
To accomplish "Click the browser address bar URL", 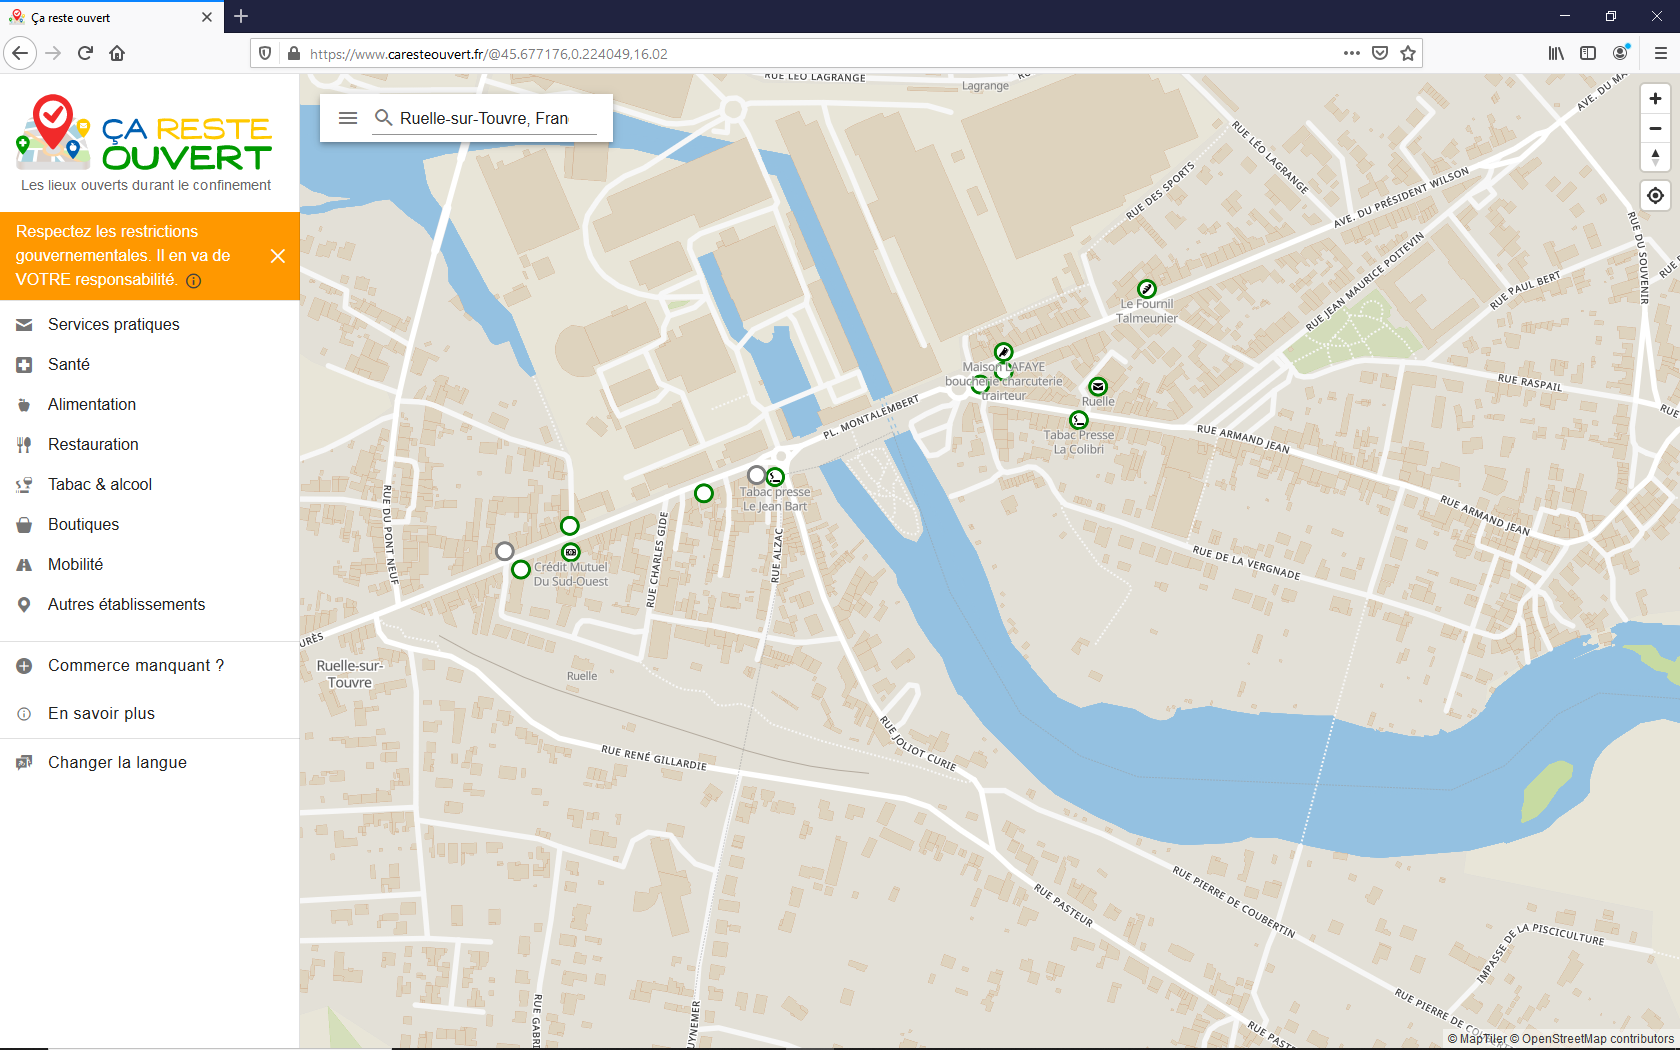I will [489, 54].
